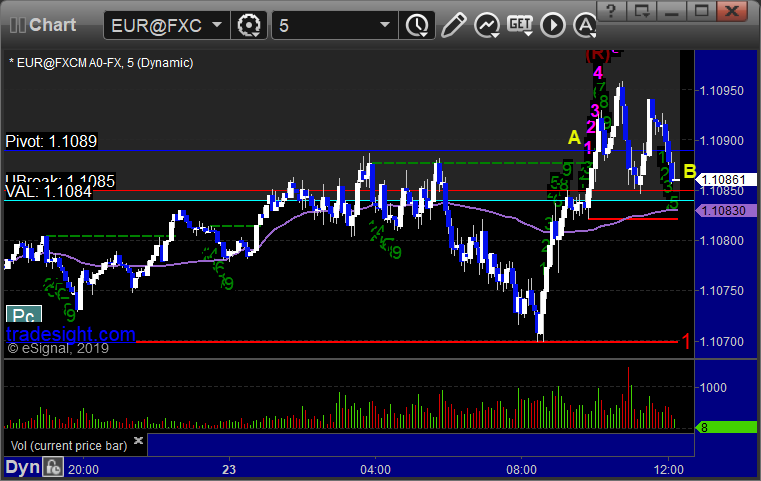Click the 1.10800 price axis label
Screen dimensions: 761x481
[721, 241]
